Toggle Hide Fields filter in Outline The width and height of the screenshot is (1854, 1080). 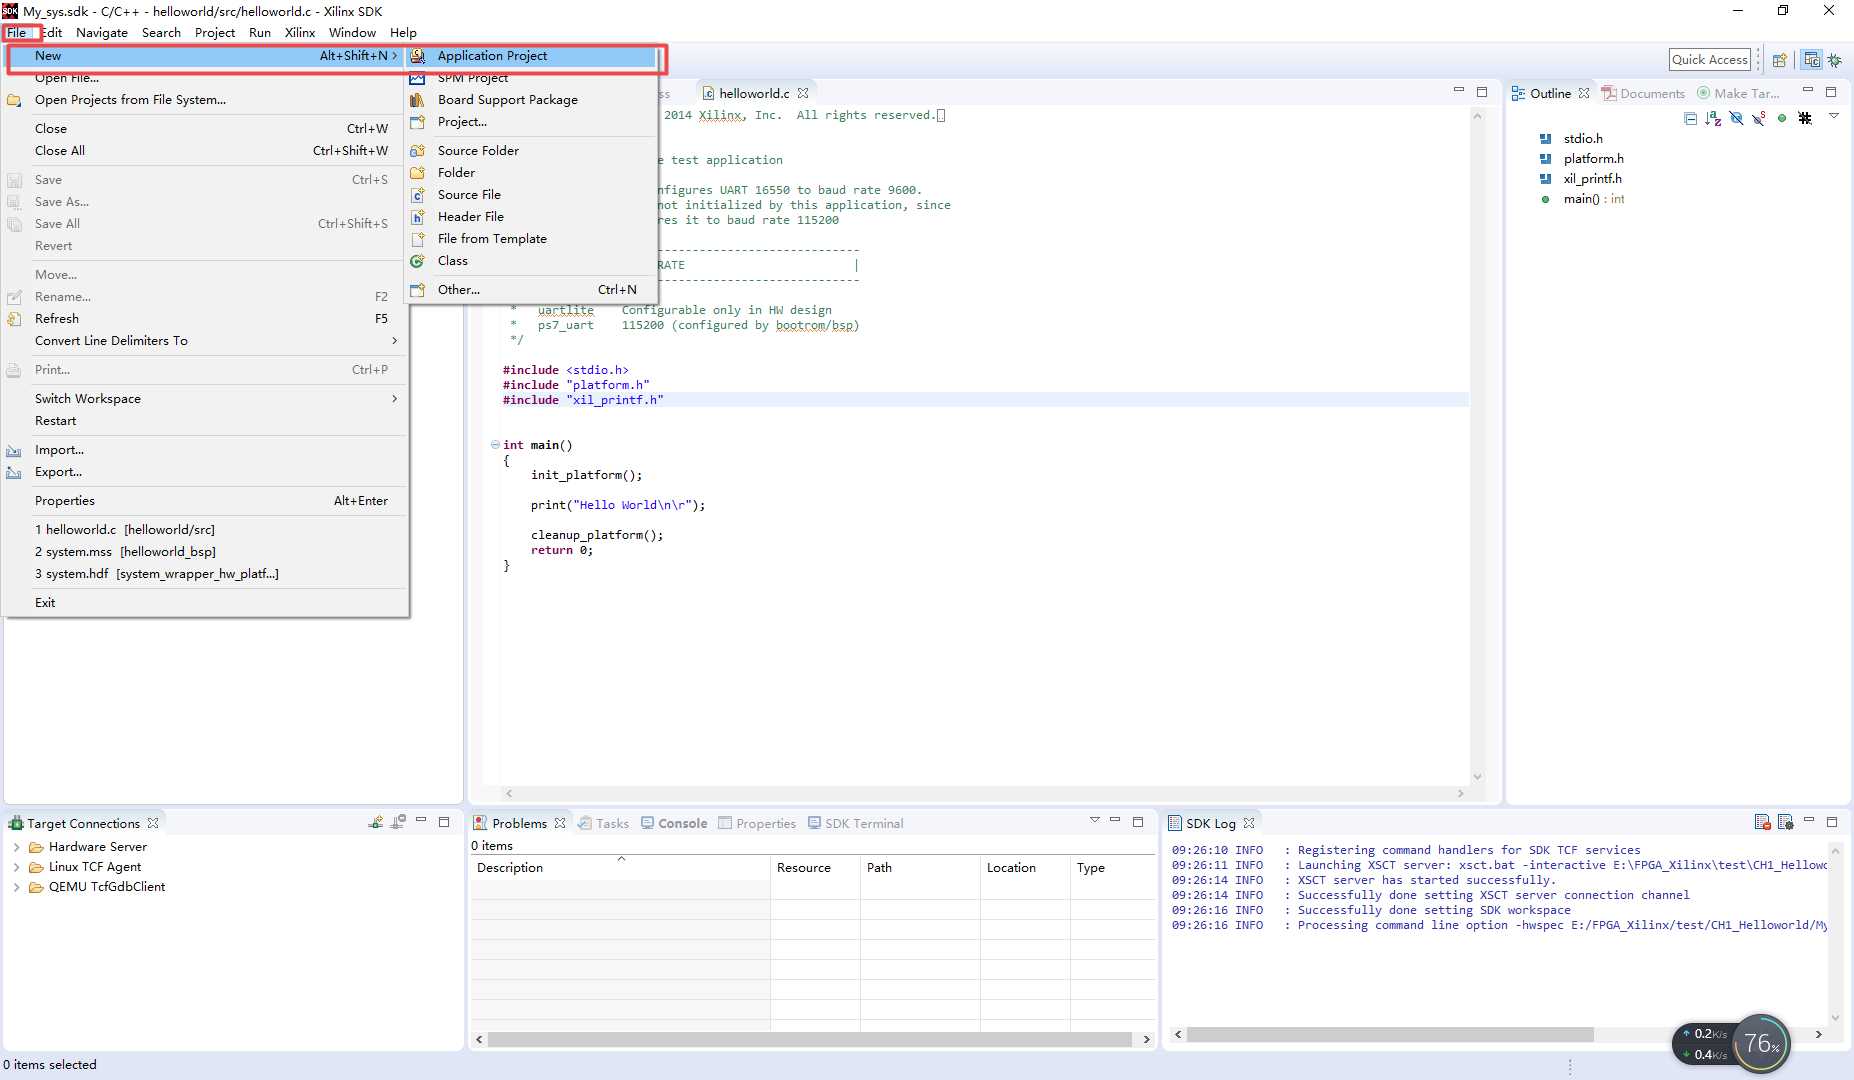(x=1736, y=118)
